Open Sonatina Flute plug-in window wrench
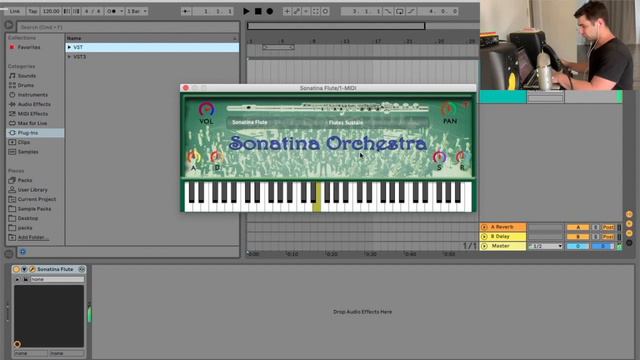640x360 pixels. (x=32, y=269)
